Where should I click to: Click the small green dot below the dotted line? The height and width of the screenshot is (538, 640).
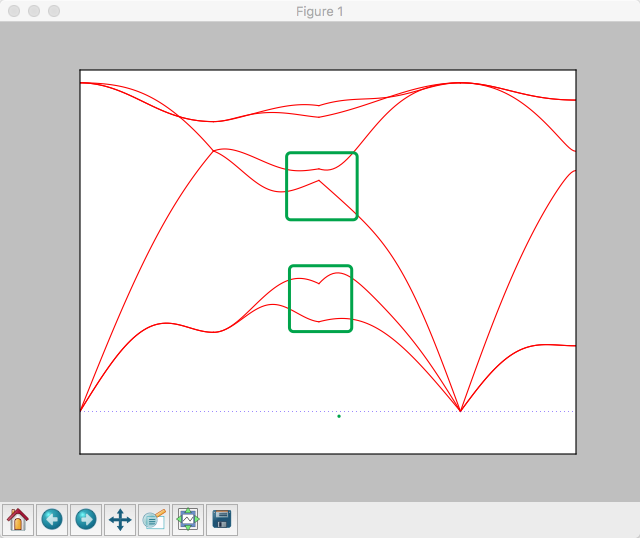point(339,416)
